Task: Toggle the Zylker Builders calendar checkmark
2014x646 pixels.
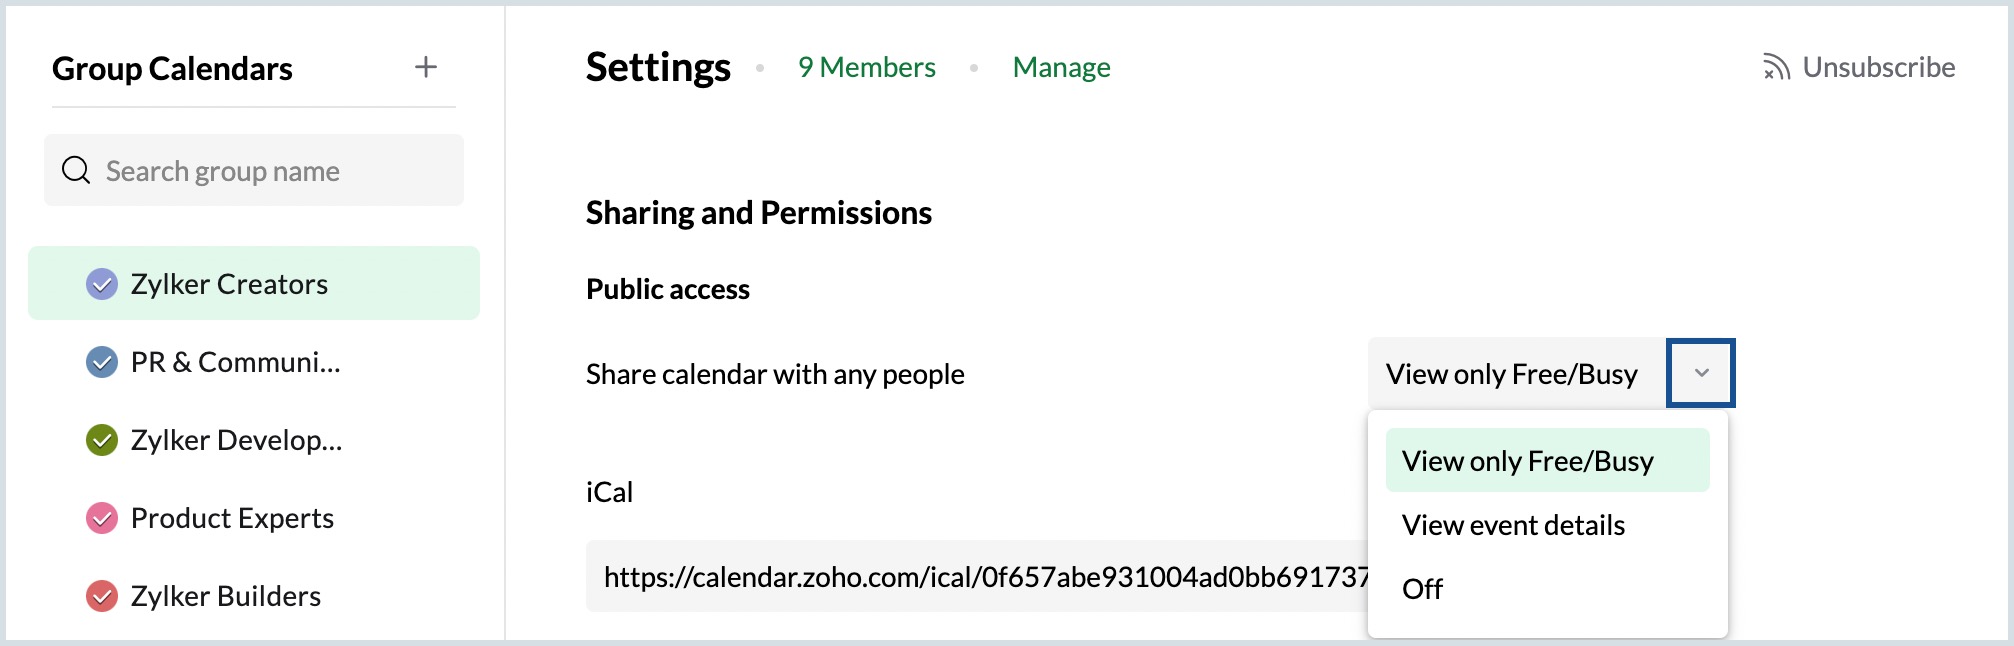Action: click(x=102, y=596)
